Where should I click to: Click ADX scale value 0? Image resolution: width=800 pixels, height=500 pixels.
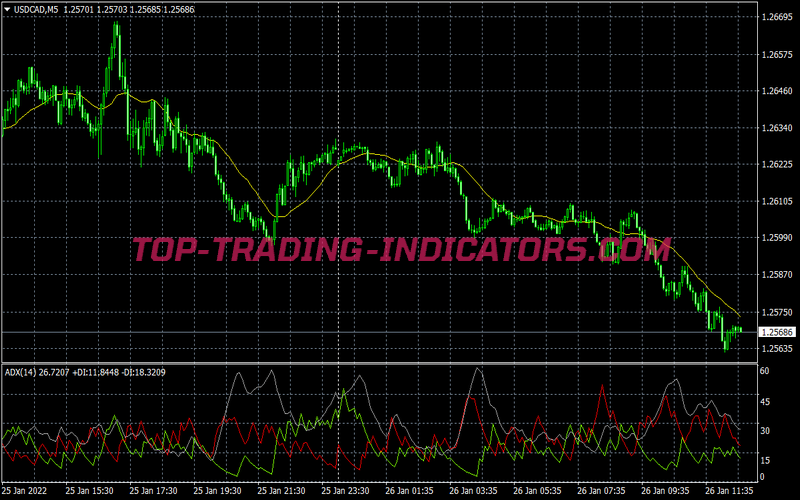tap(762, 477)
